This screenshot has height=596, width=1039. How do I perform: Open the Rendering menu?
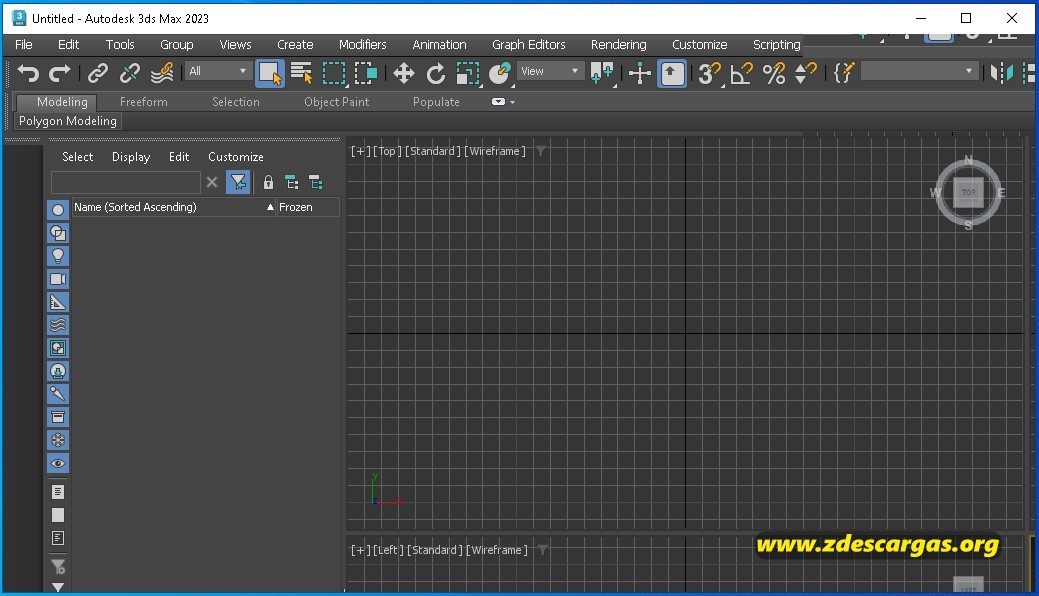coord(618,44)
